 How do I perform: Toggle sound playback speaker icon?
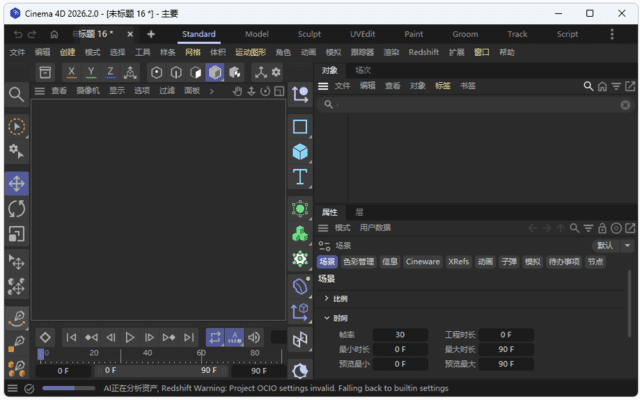click(x=254, y=338)
